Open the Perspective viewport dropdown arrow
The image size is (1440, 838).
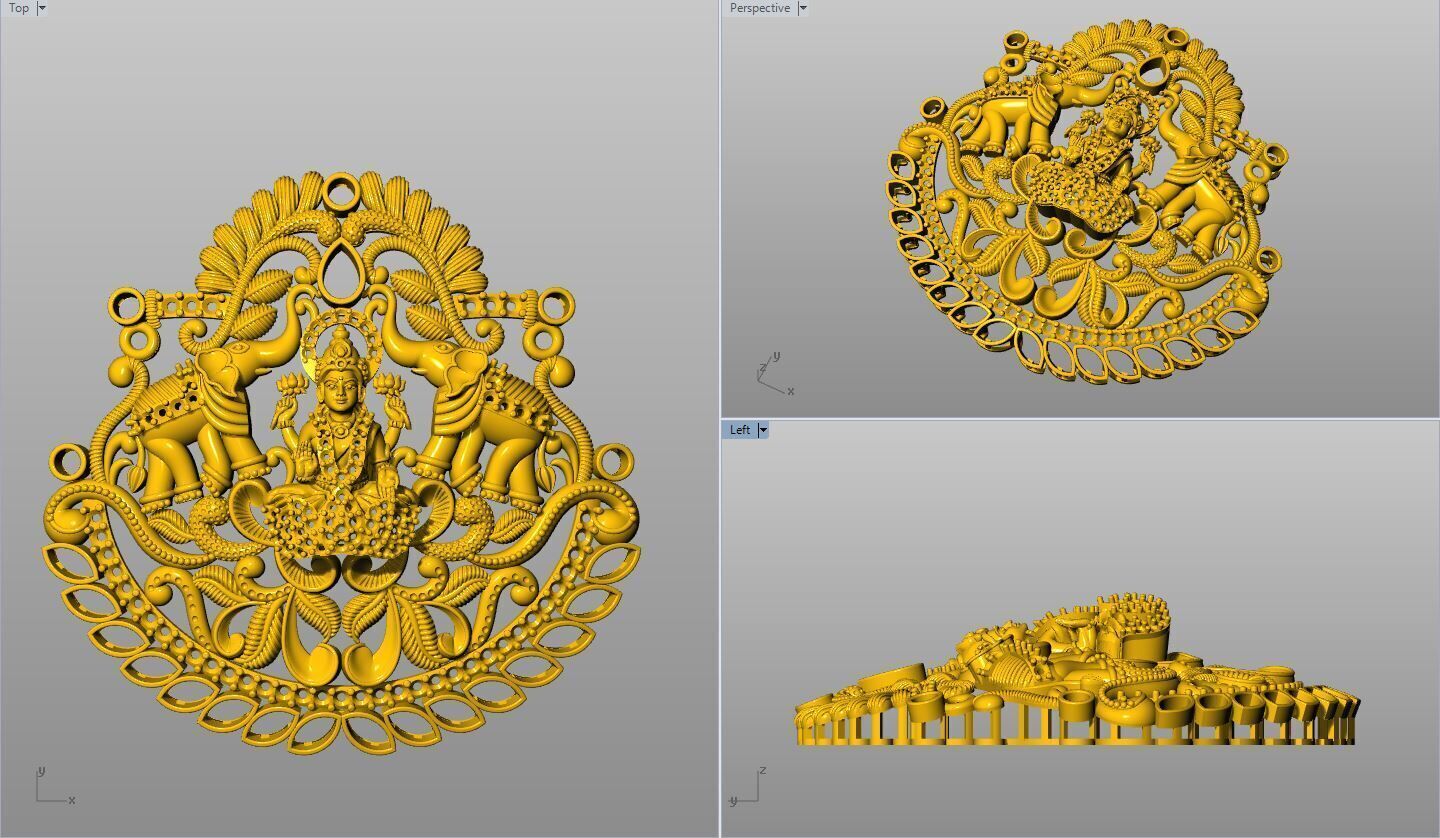coord(802,8)
